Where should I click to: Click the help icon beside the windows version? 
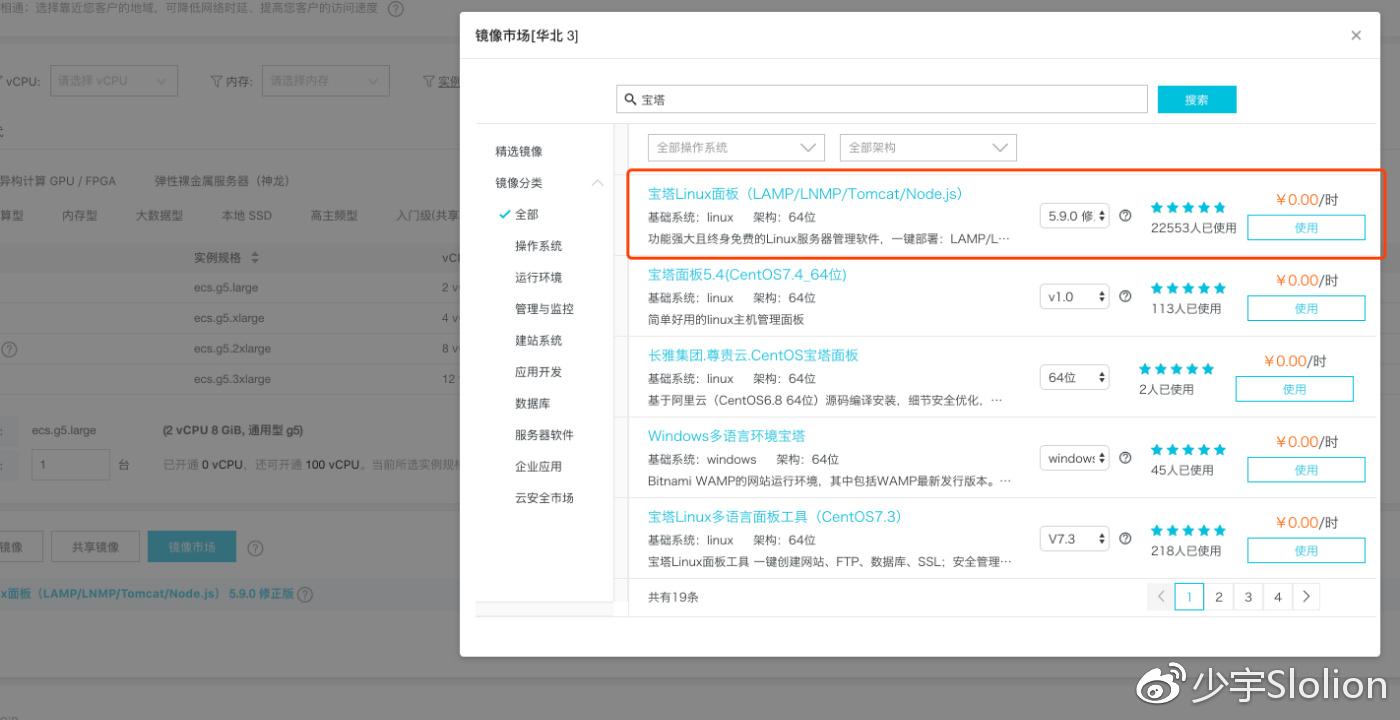point(1125,458)
